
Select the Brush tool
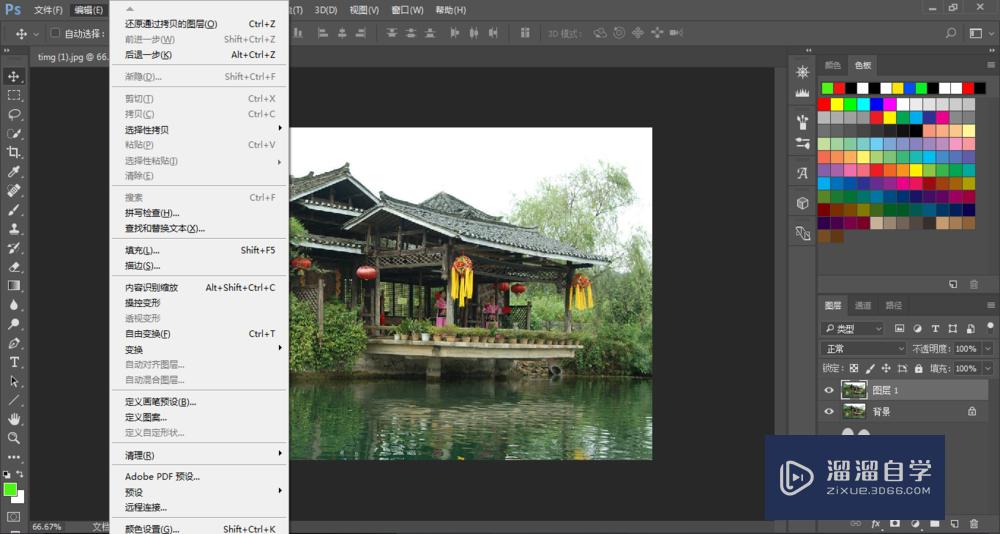13,209
